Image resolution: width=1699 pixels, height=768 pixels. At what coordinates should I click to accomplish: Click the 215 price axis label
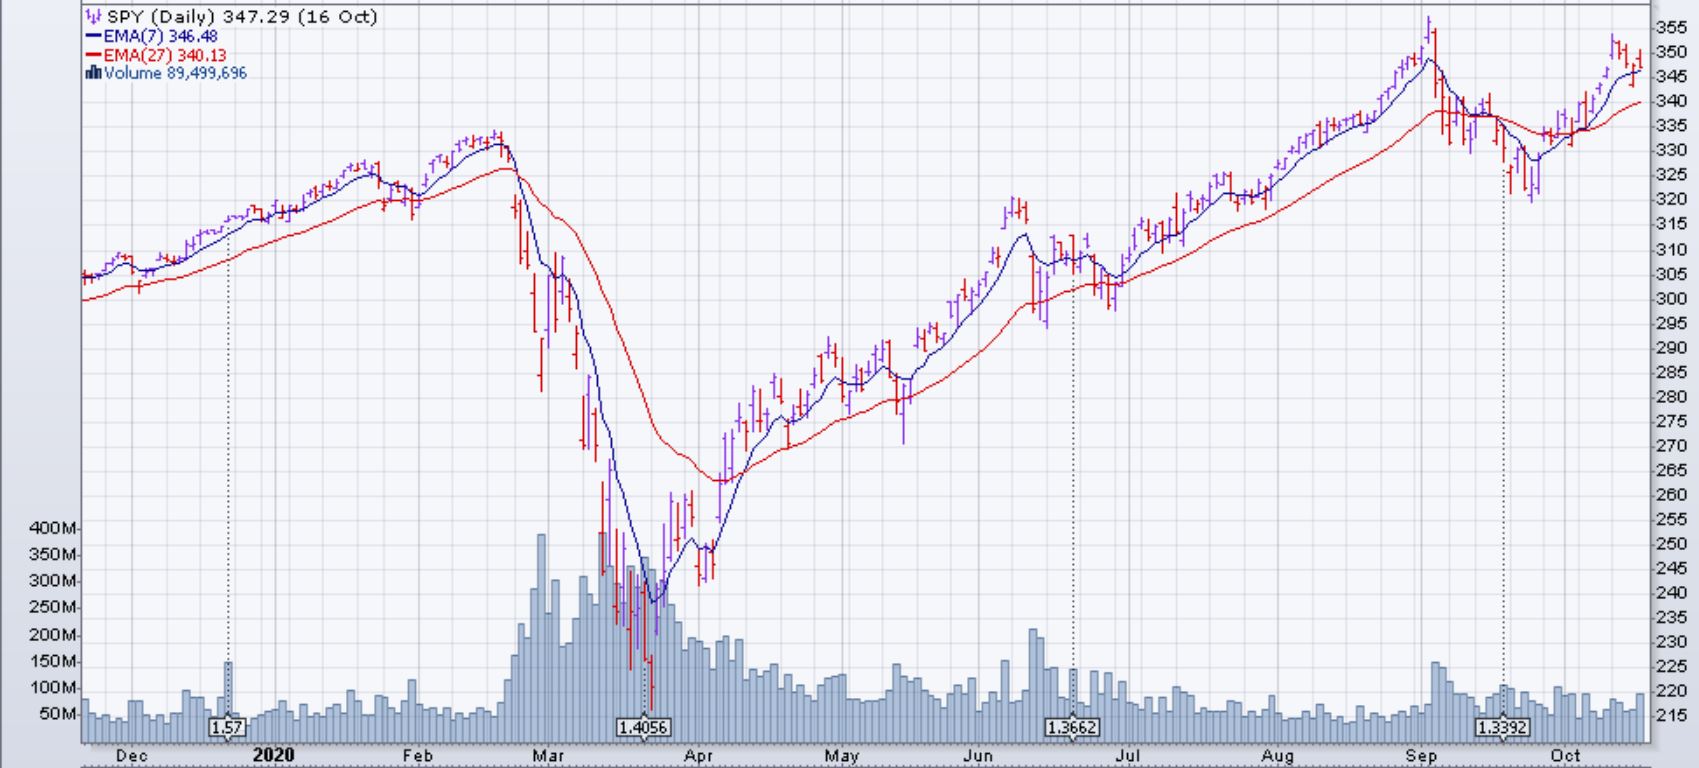pyautogui.click(x=1671, y=715)
